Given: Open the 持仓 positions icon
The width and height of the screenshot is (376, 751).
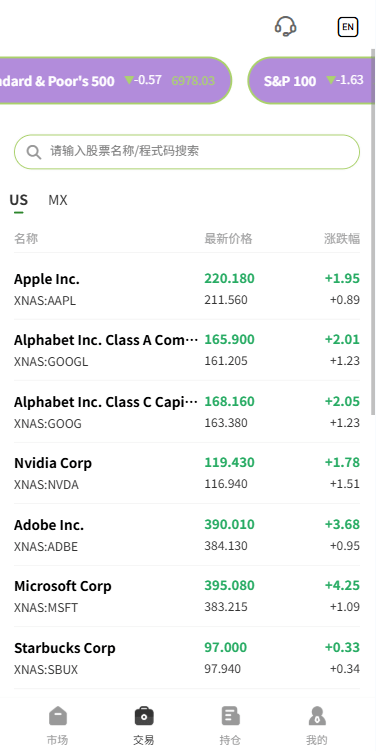Looking at the screenshot, I should (x=230, y=717).
